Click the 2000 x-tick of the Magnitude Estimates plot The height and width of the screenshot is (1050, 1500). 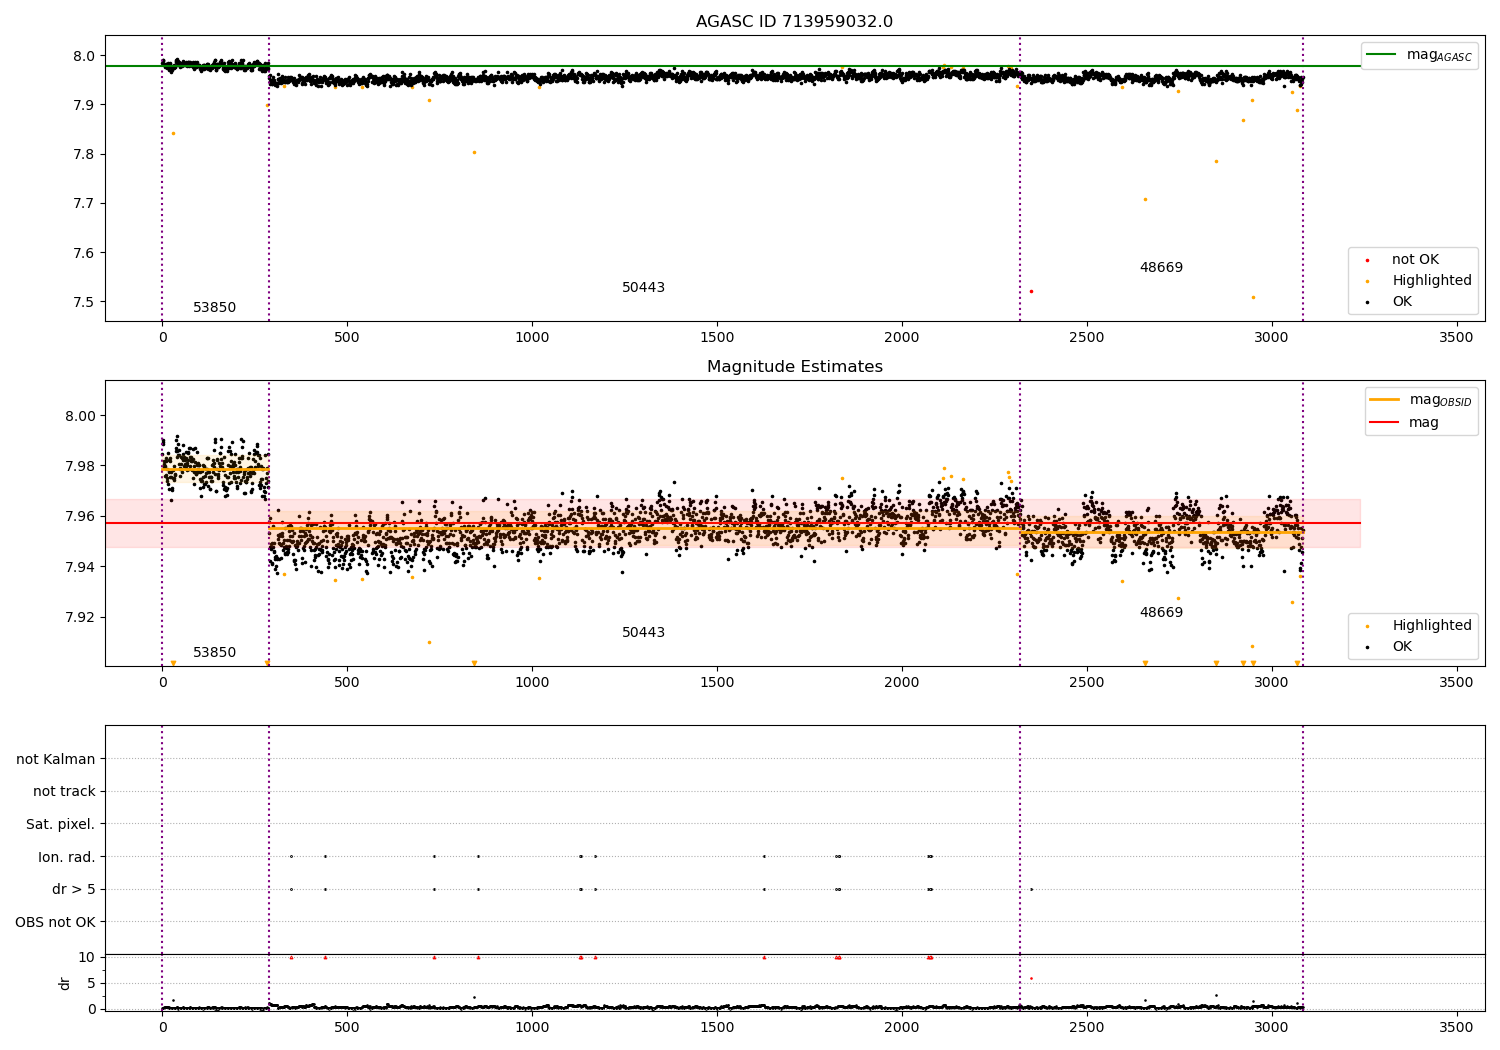(902, 683)
